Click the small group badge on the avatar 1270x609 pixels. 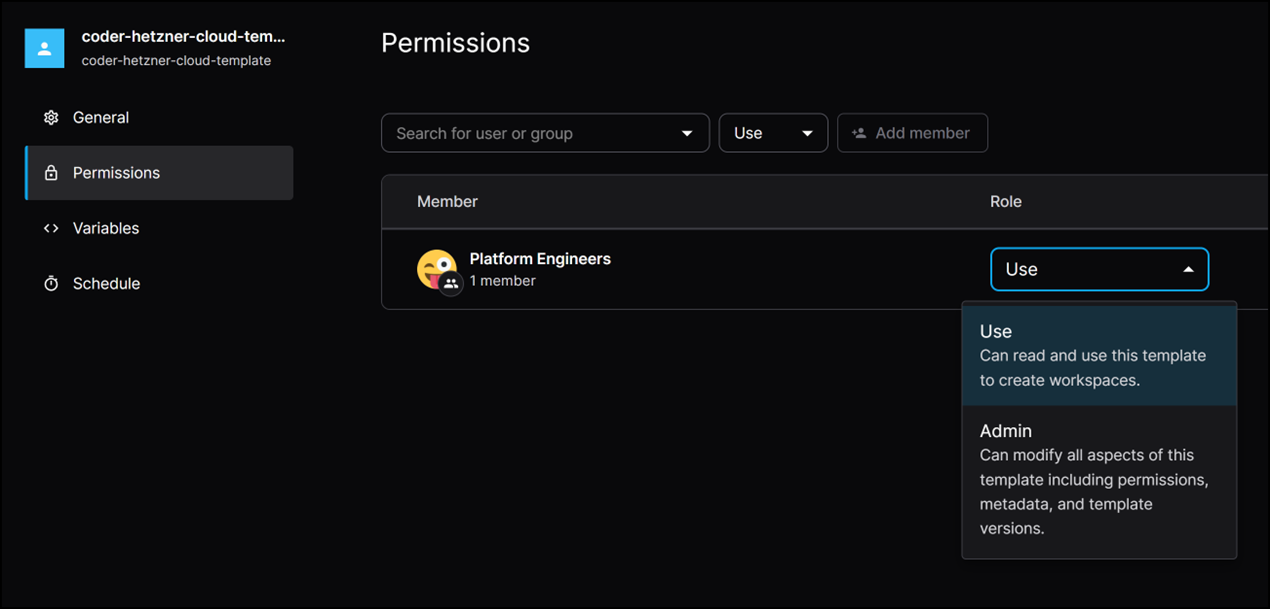[x=452, y=285]
